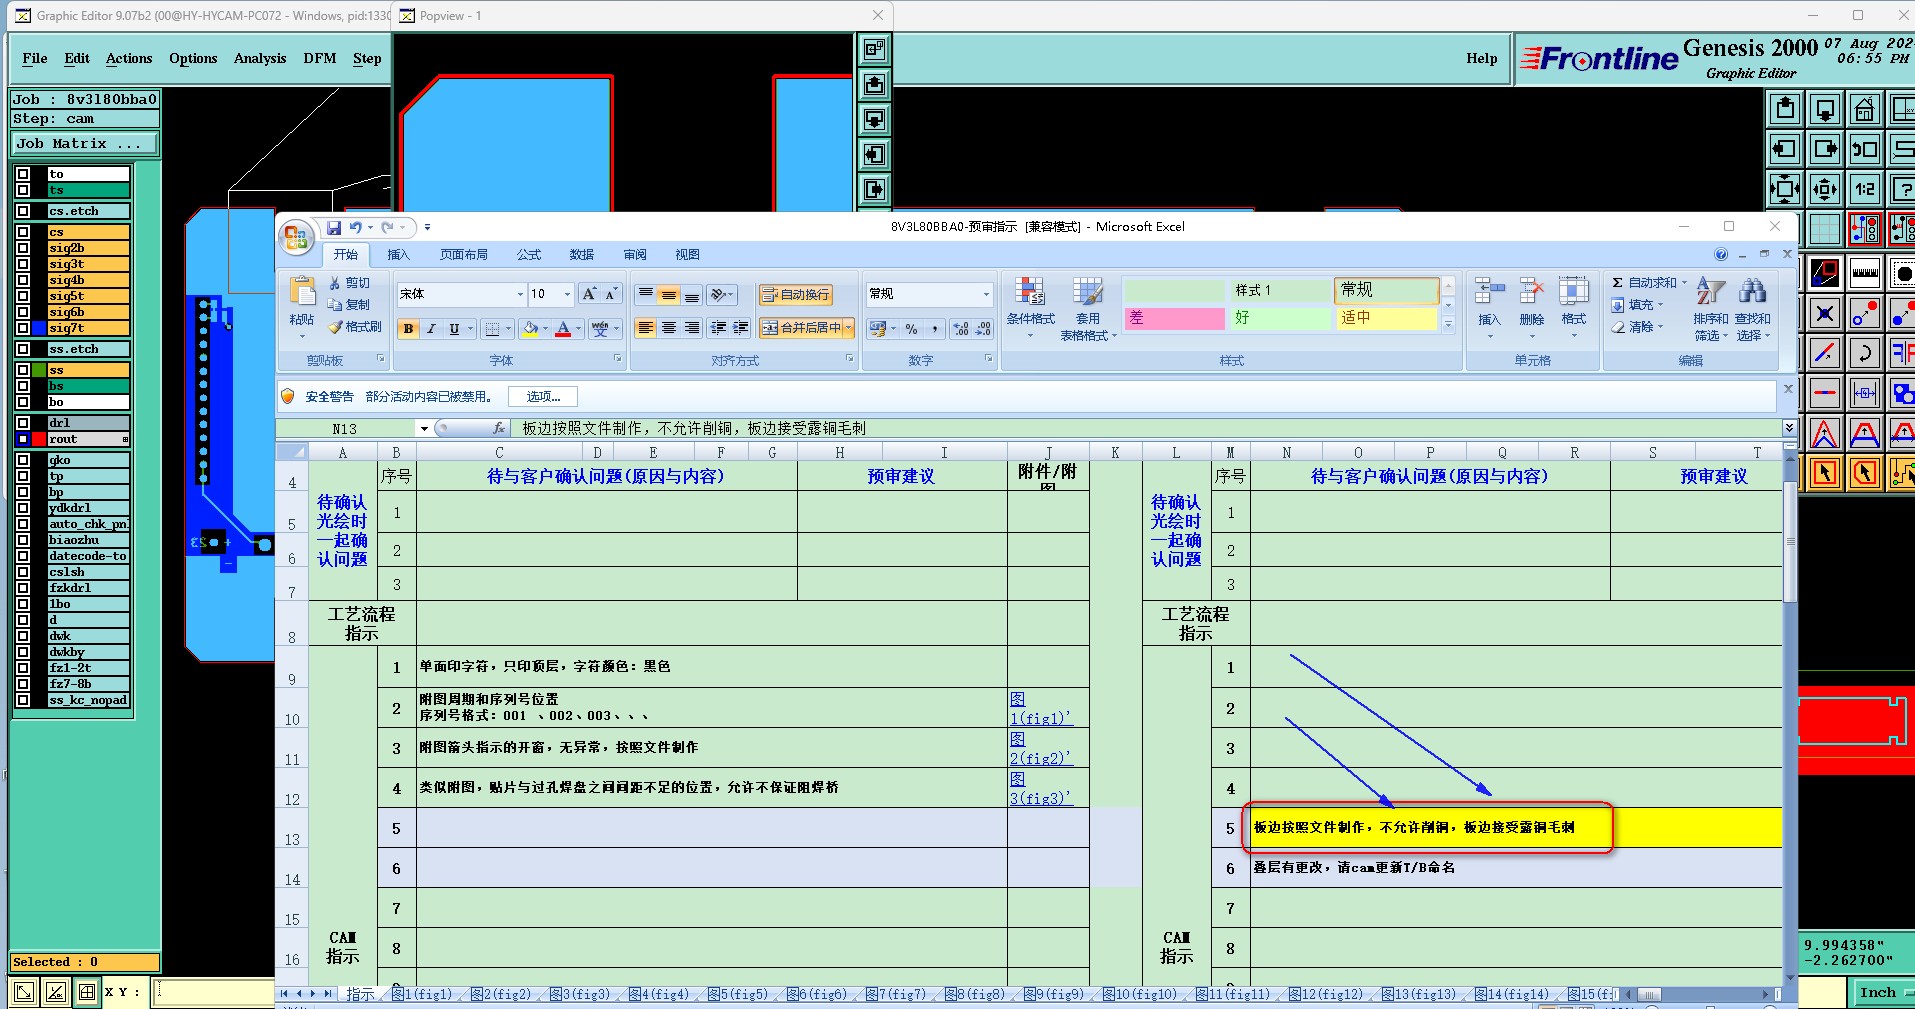Switch to the 页面布局 ribbon tab
Screen dimensions: 1915x1009
(464, 255)
